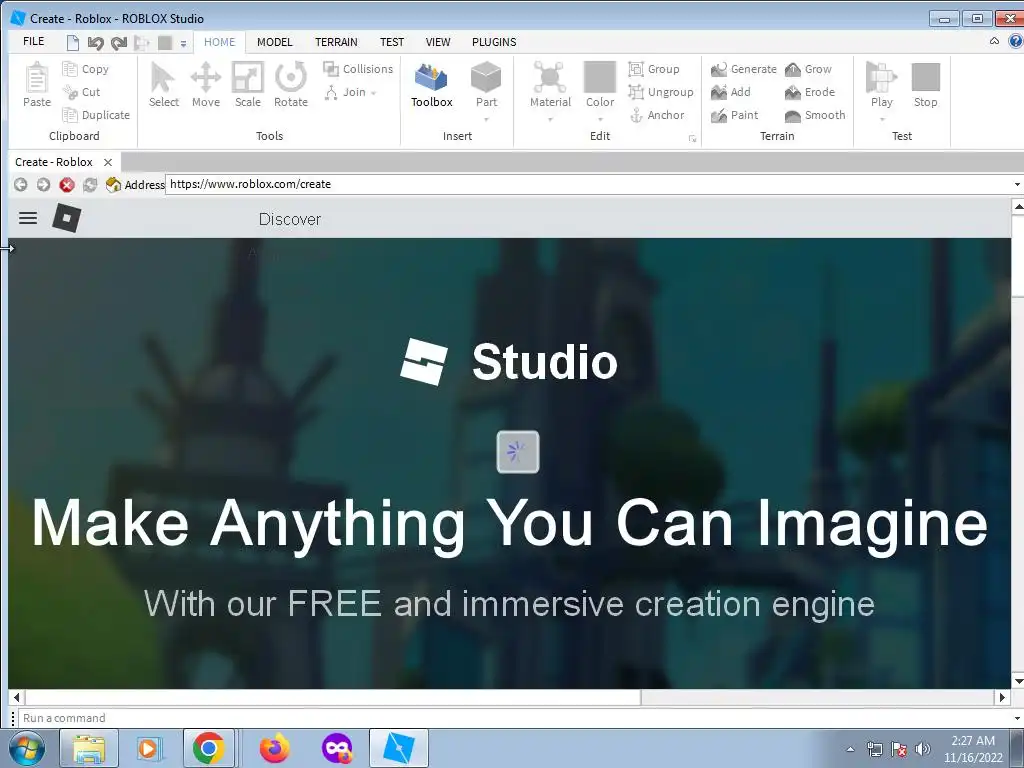Click the Roblox logo icon
The height and width of the screenshot is (768, 1024).
tap(67, 218)
